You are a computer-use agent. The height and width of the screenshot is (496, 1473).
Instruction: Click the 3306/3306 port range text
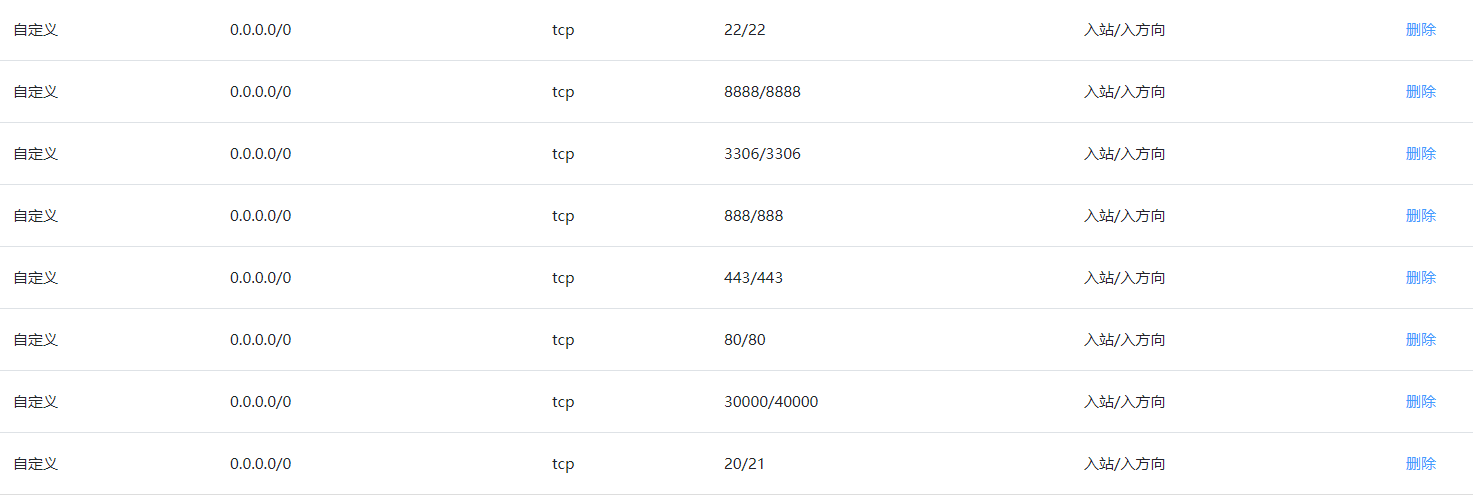click(x=762, y=154)
